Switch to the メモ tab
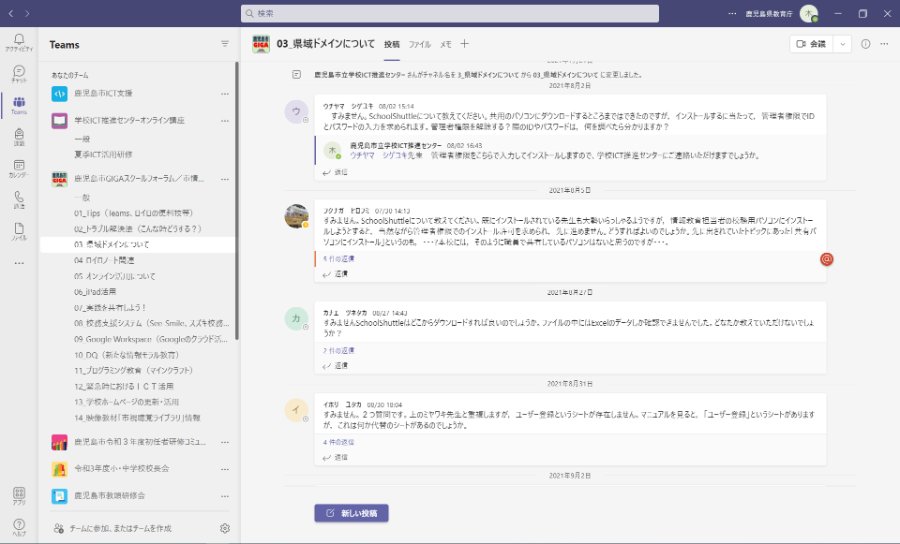The width and height of the screenshot is (900, 544). click(446, 44)
